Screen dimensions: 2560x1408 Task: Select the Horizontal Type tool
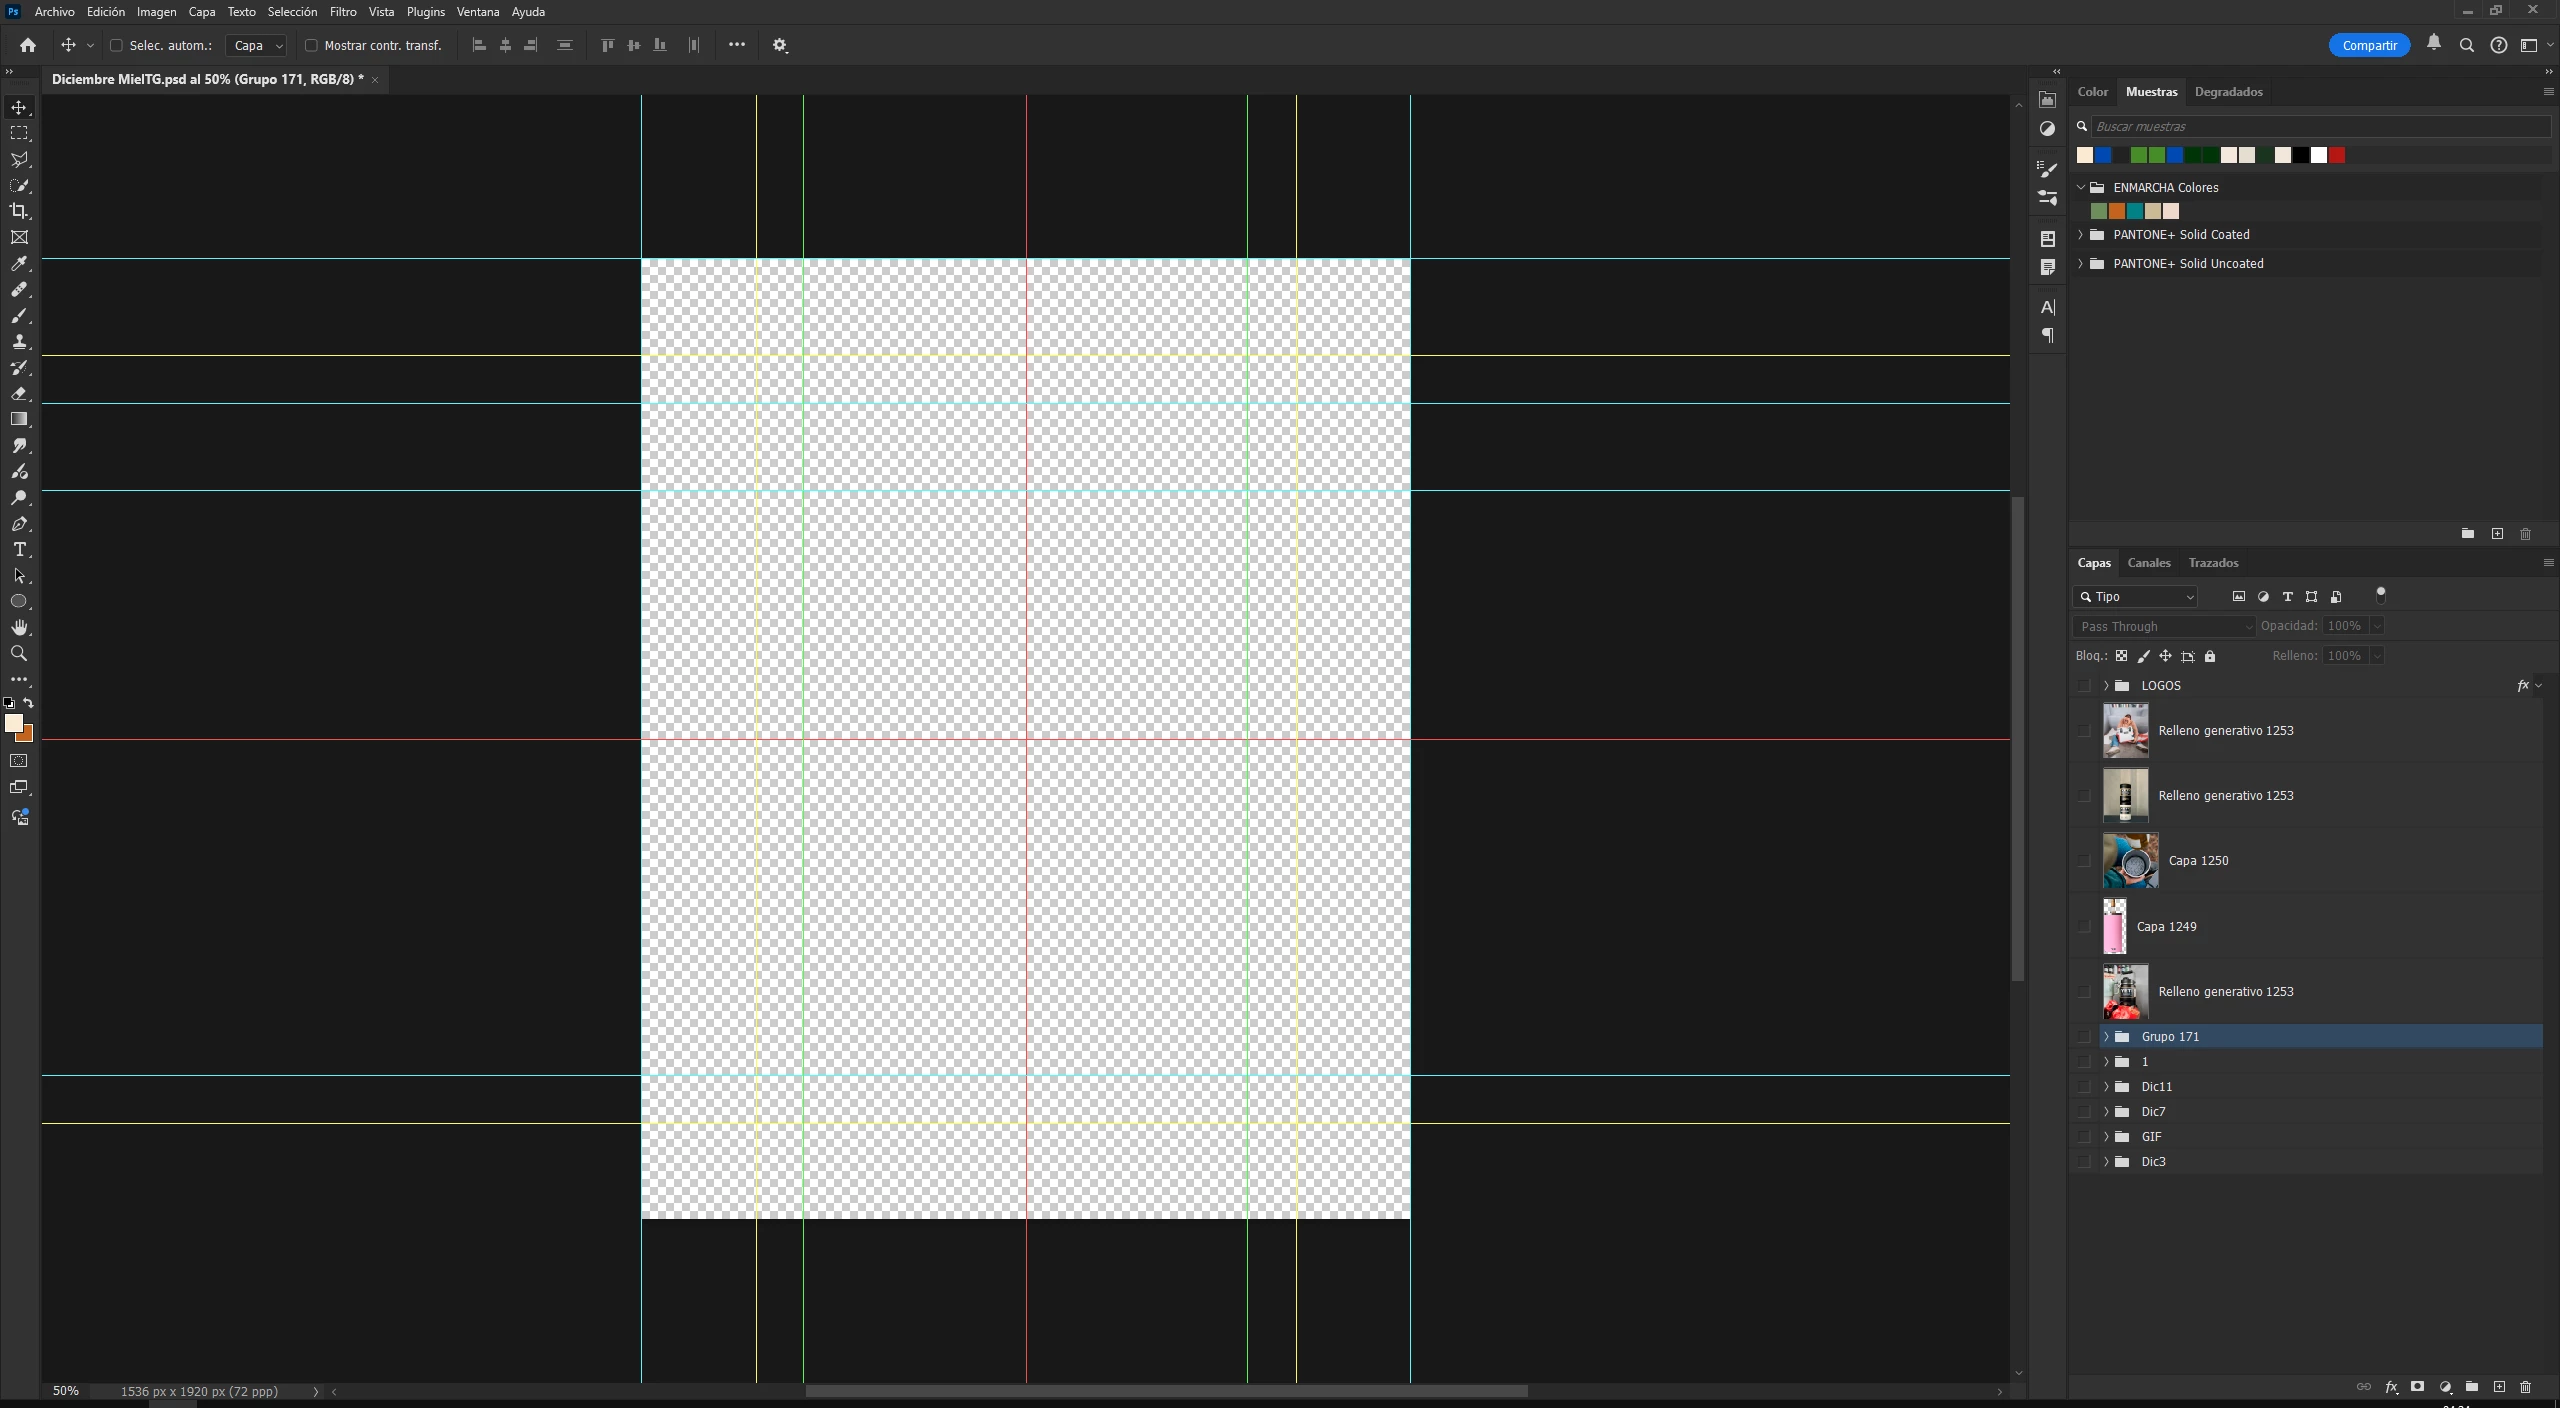(19, 550)
